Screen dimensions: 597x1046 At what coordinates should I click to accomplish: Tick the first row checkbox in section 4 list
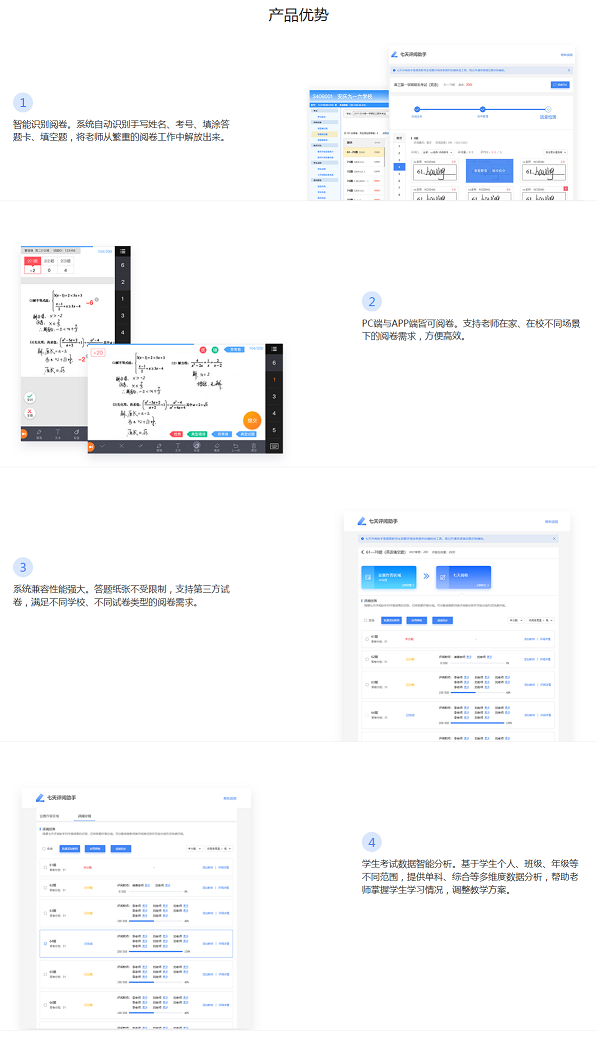tap(45, 867)
